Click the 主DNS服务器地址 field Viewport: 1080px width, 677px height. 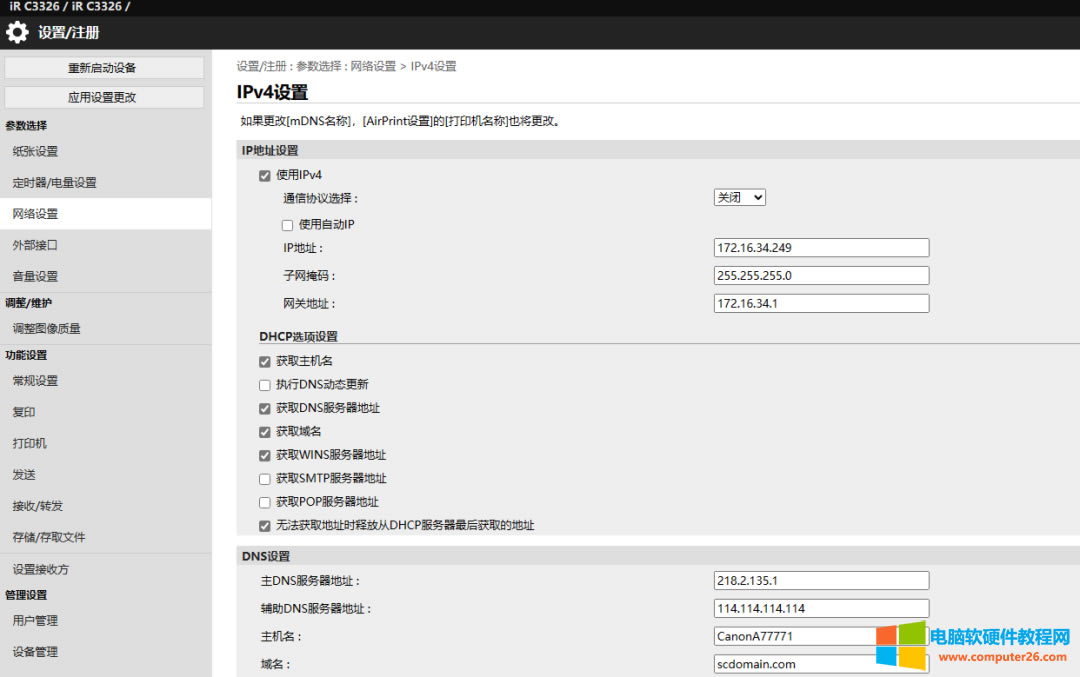pos(821,580)
